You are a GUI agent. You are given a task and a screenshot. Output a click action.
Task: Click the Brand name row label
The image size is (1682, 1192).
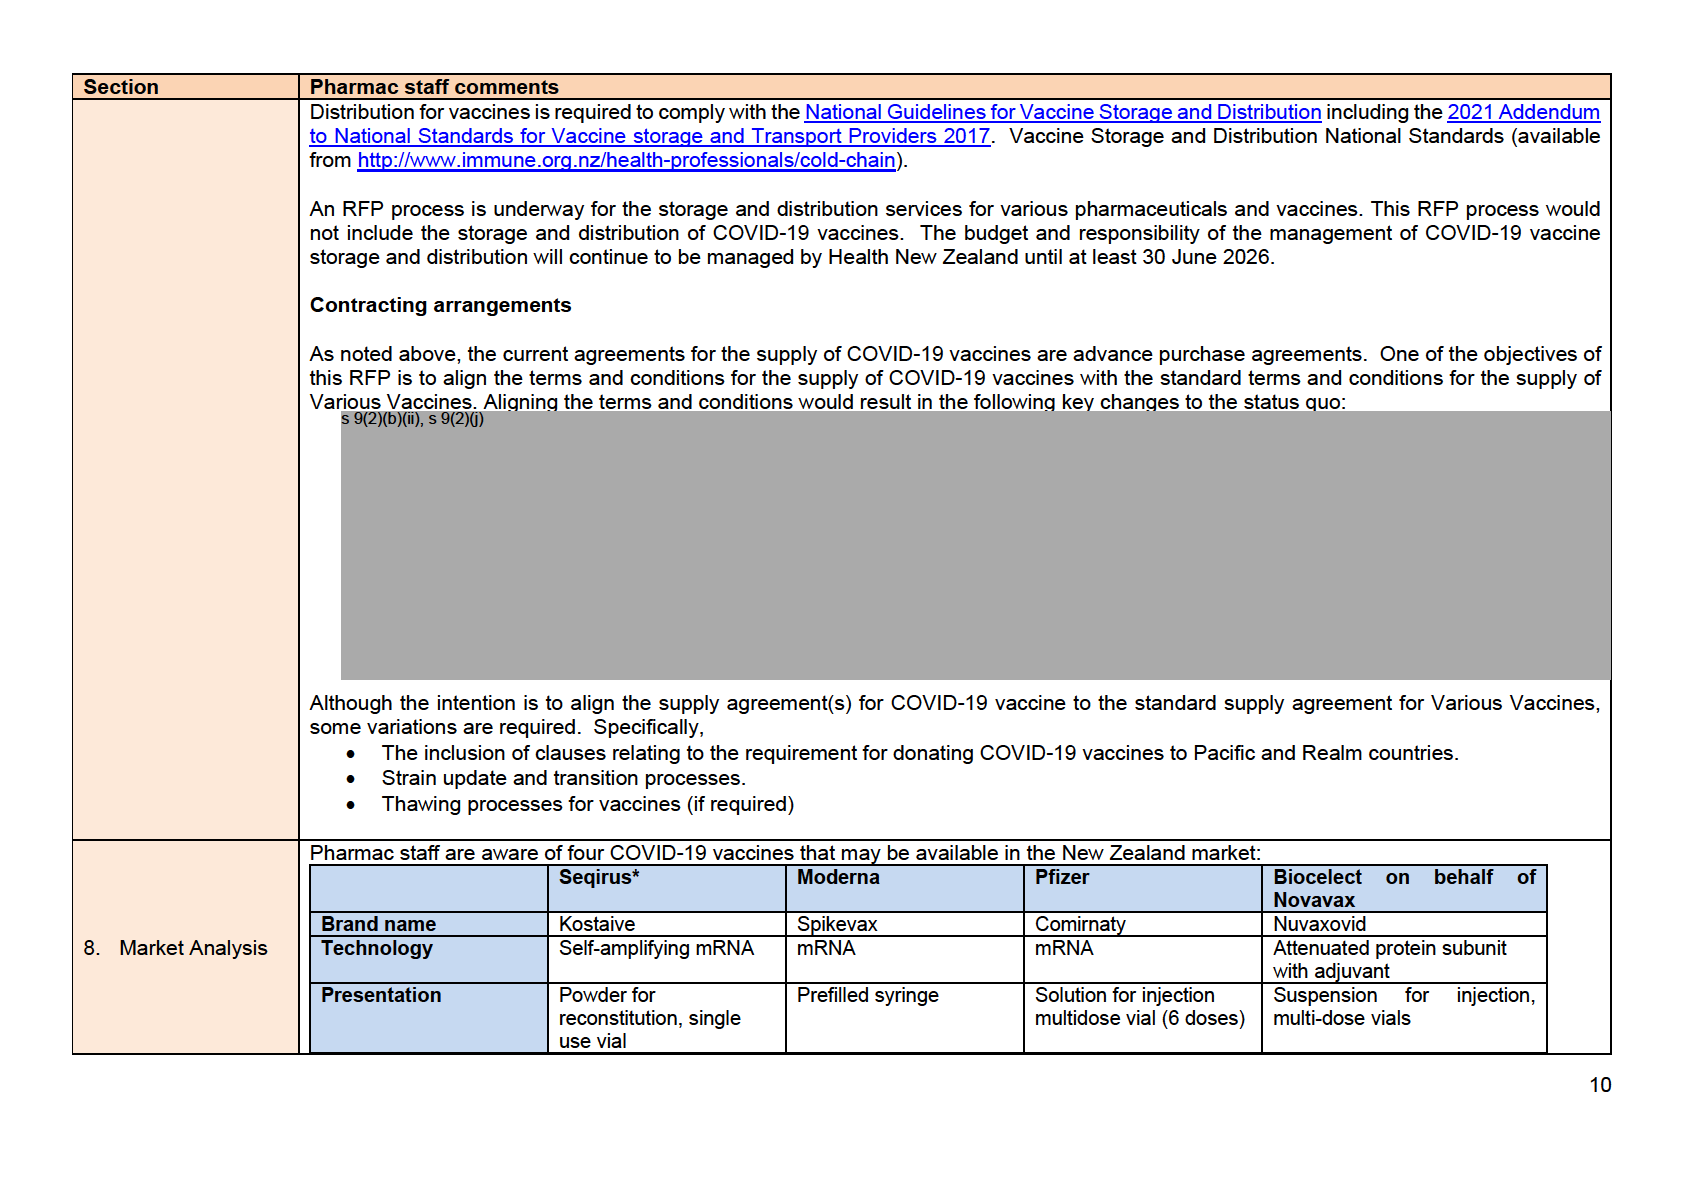pos(378,924)
